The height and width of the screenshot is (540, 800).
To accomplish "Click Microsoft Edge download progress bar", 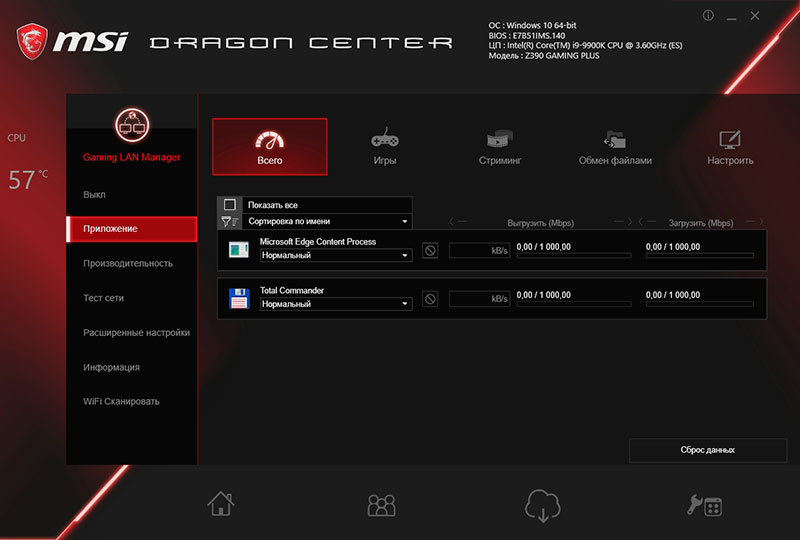I will [699, 256].
